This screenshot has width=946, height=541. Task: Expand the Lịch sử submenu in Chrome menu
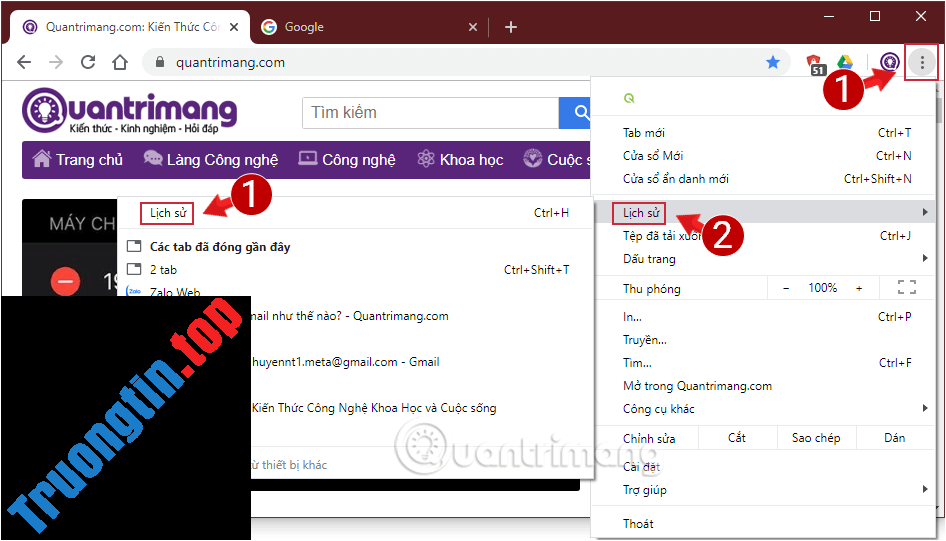[764, 212]
